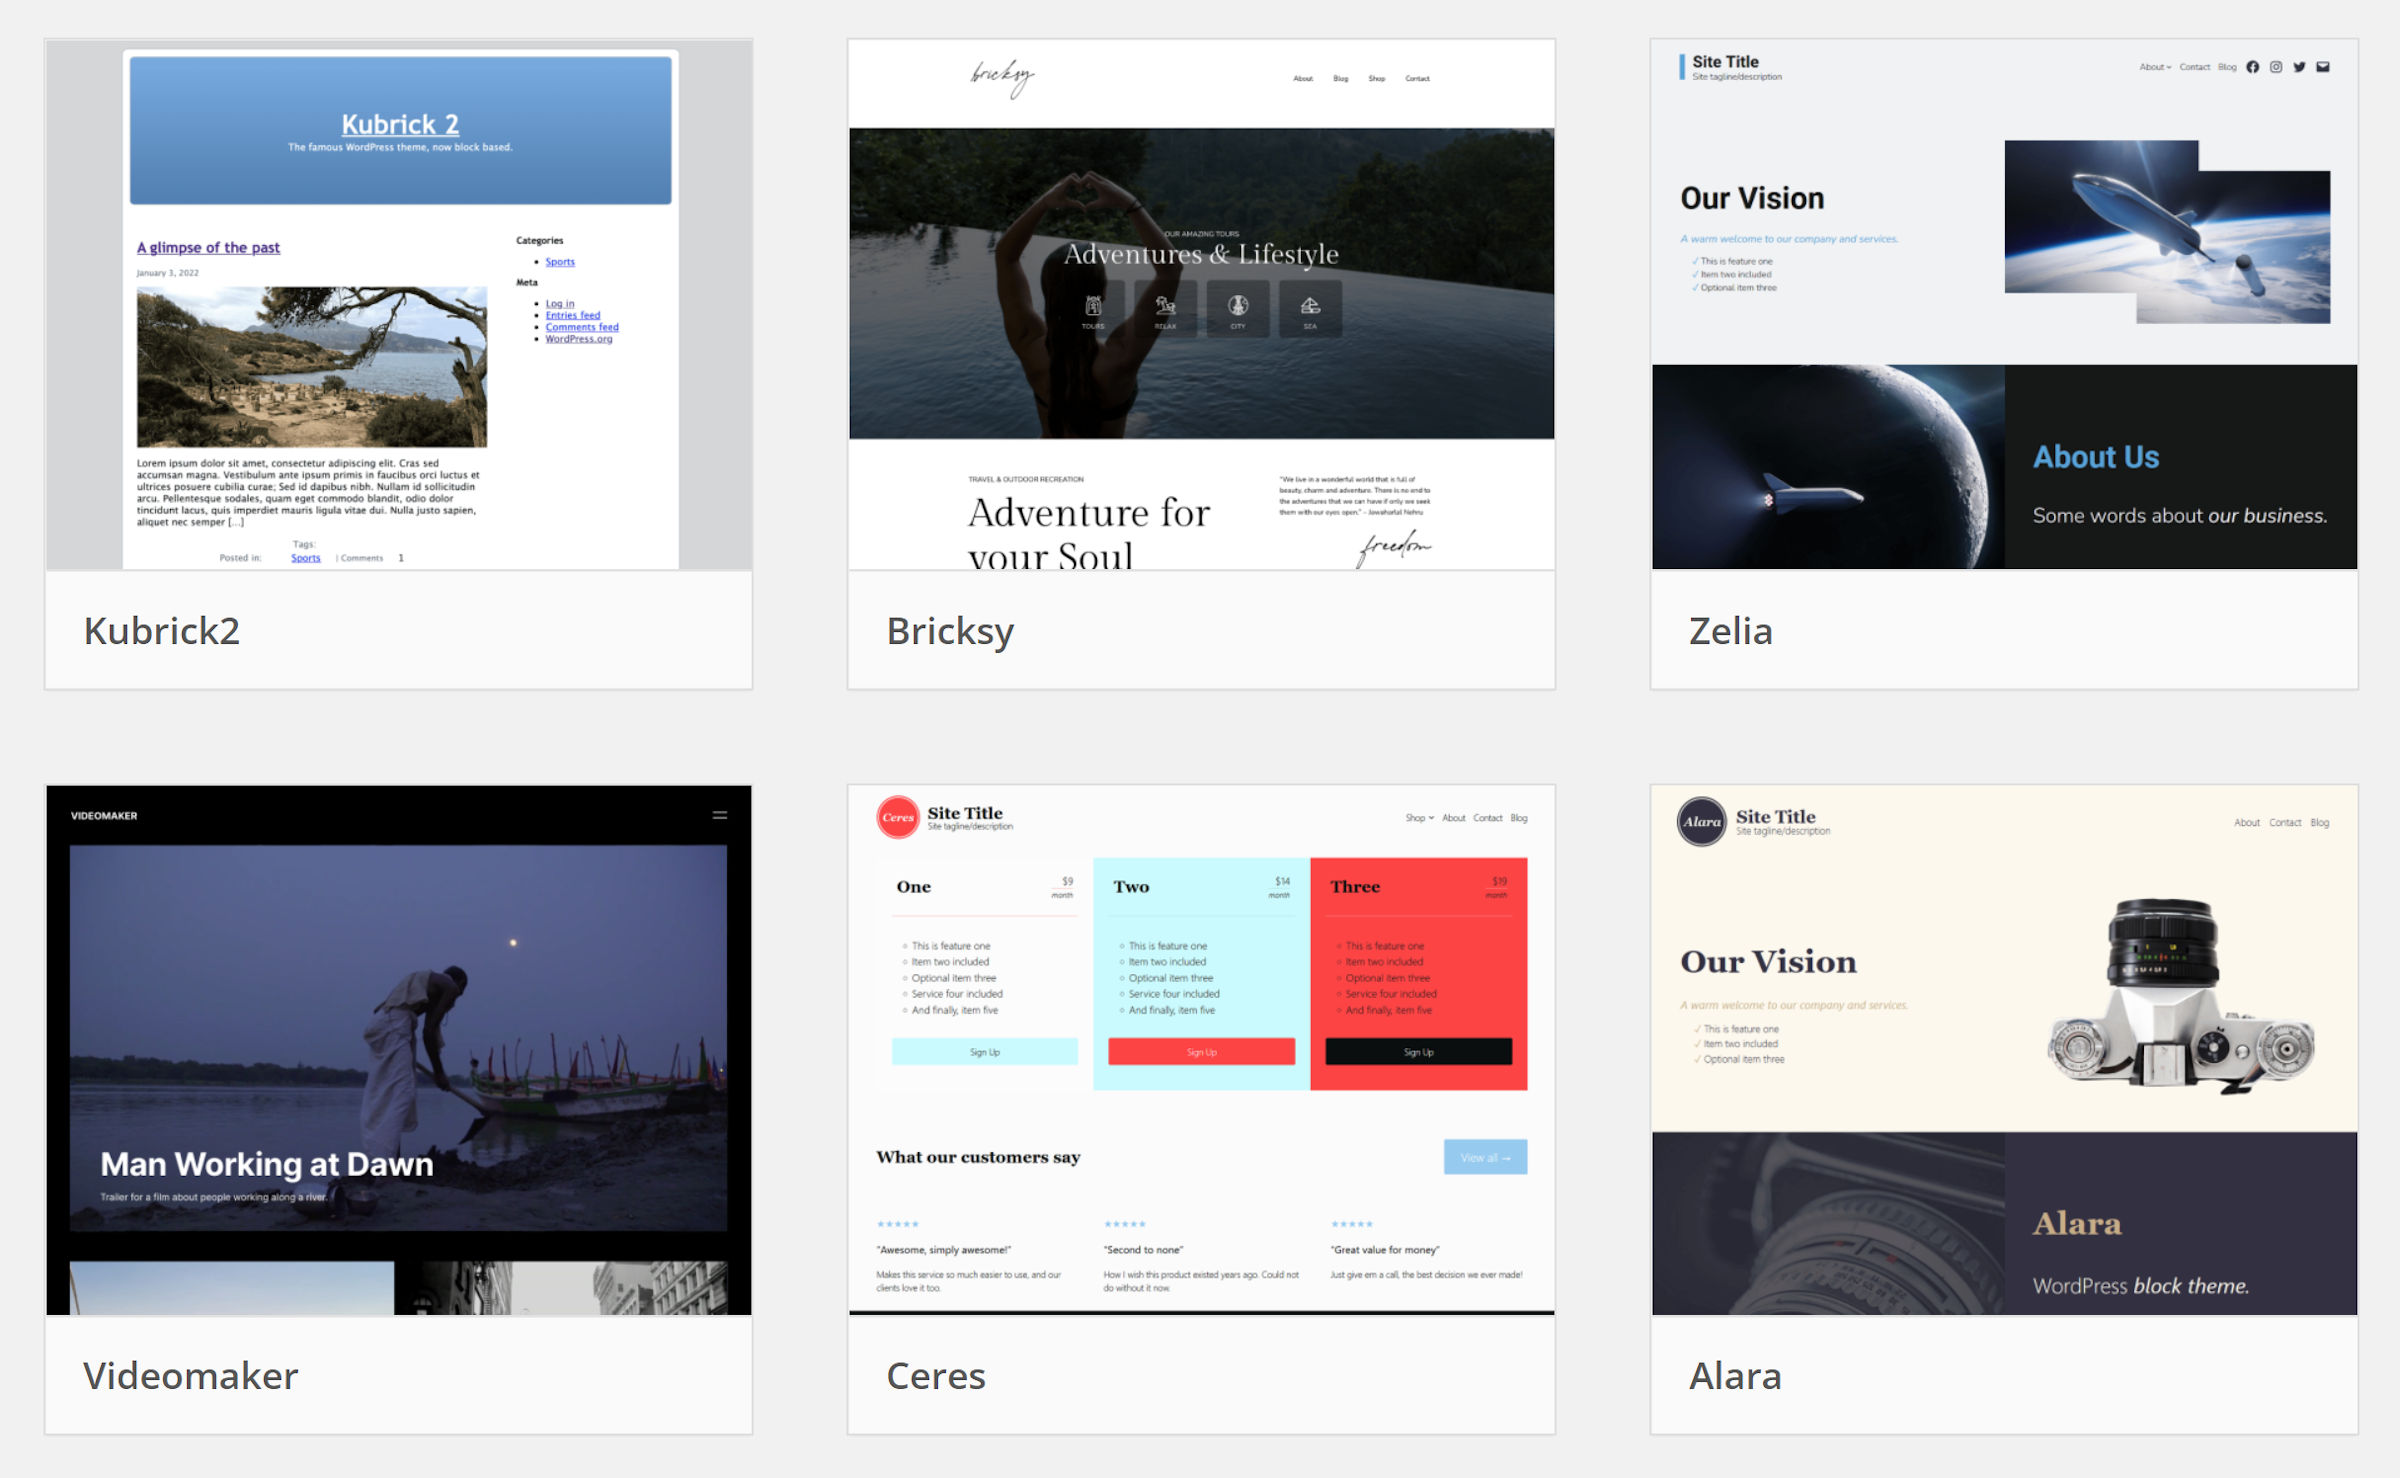Screen dimensions: 2400x1478
Task: Click the View all button under customer reviews
Action: [1485, 1157]
